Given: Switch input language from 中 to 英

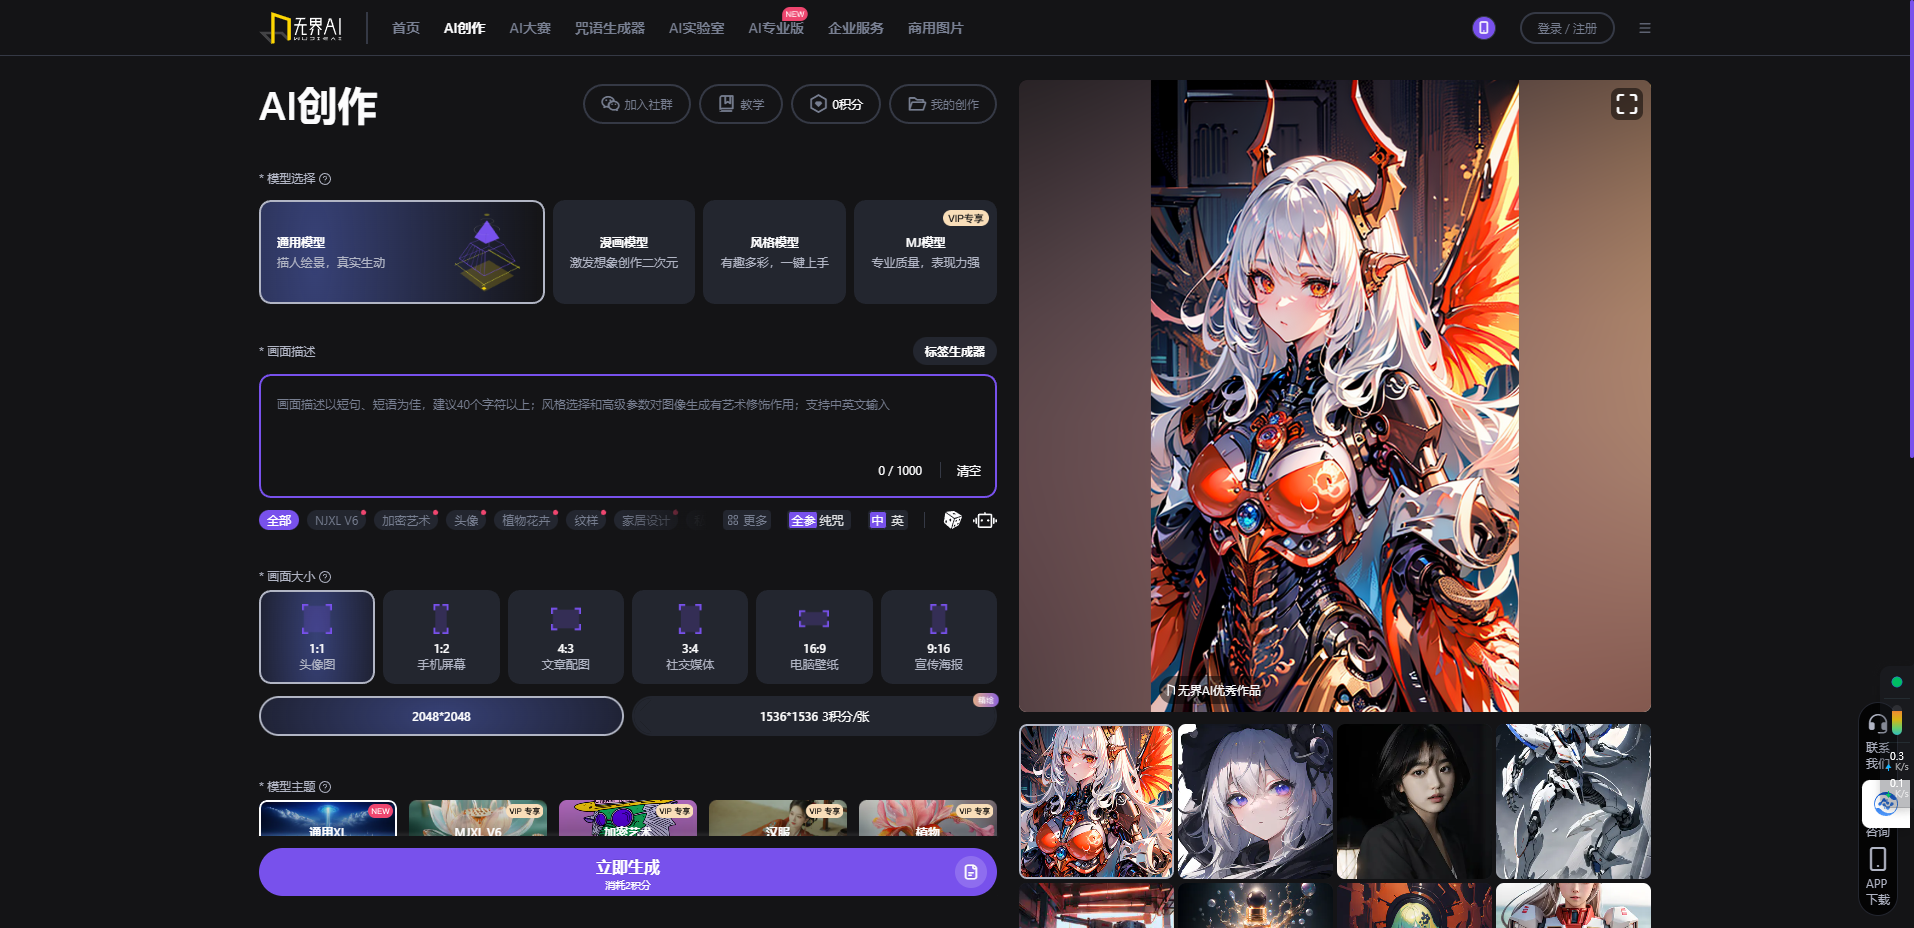Looking at the screenshot, I should 898,521.
